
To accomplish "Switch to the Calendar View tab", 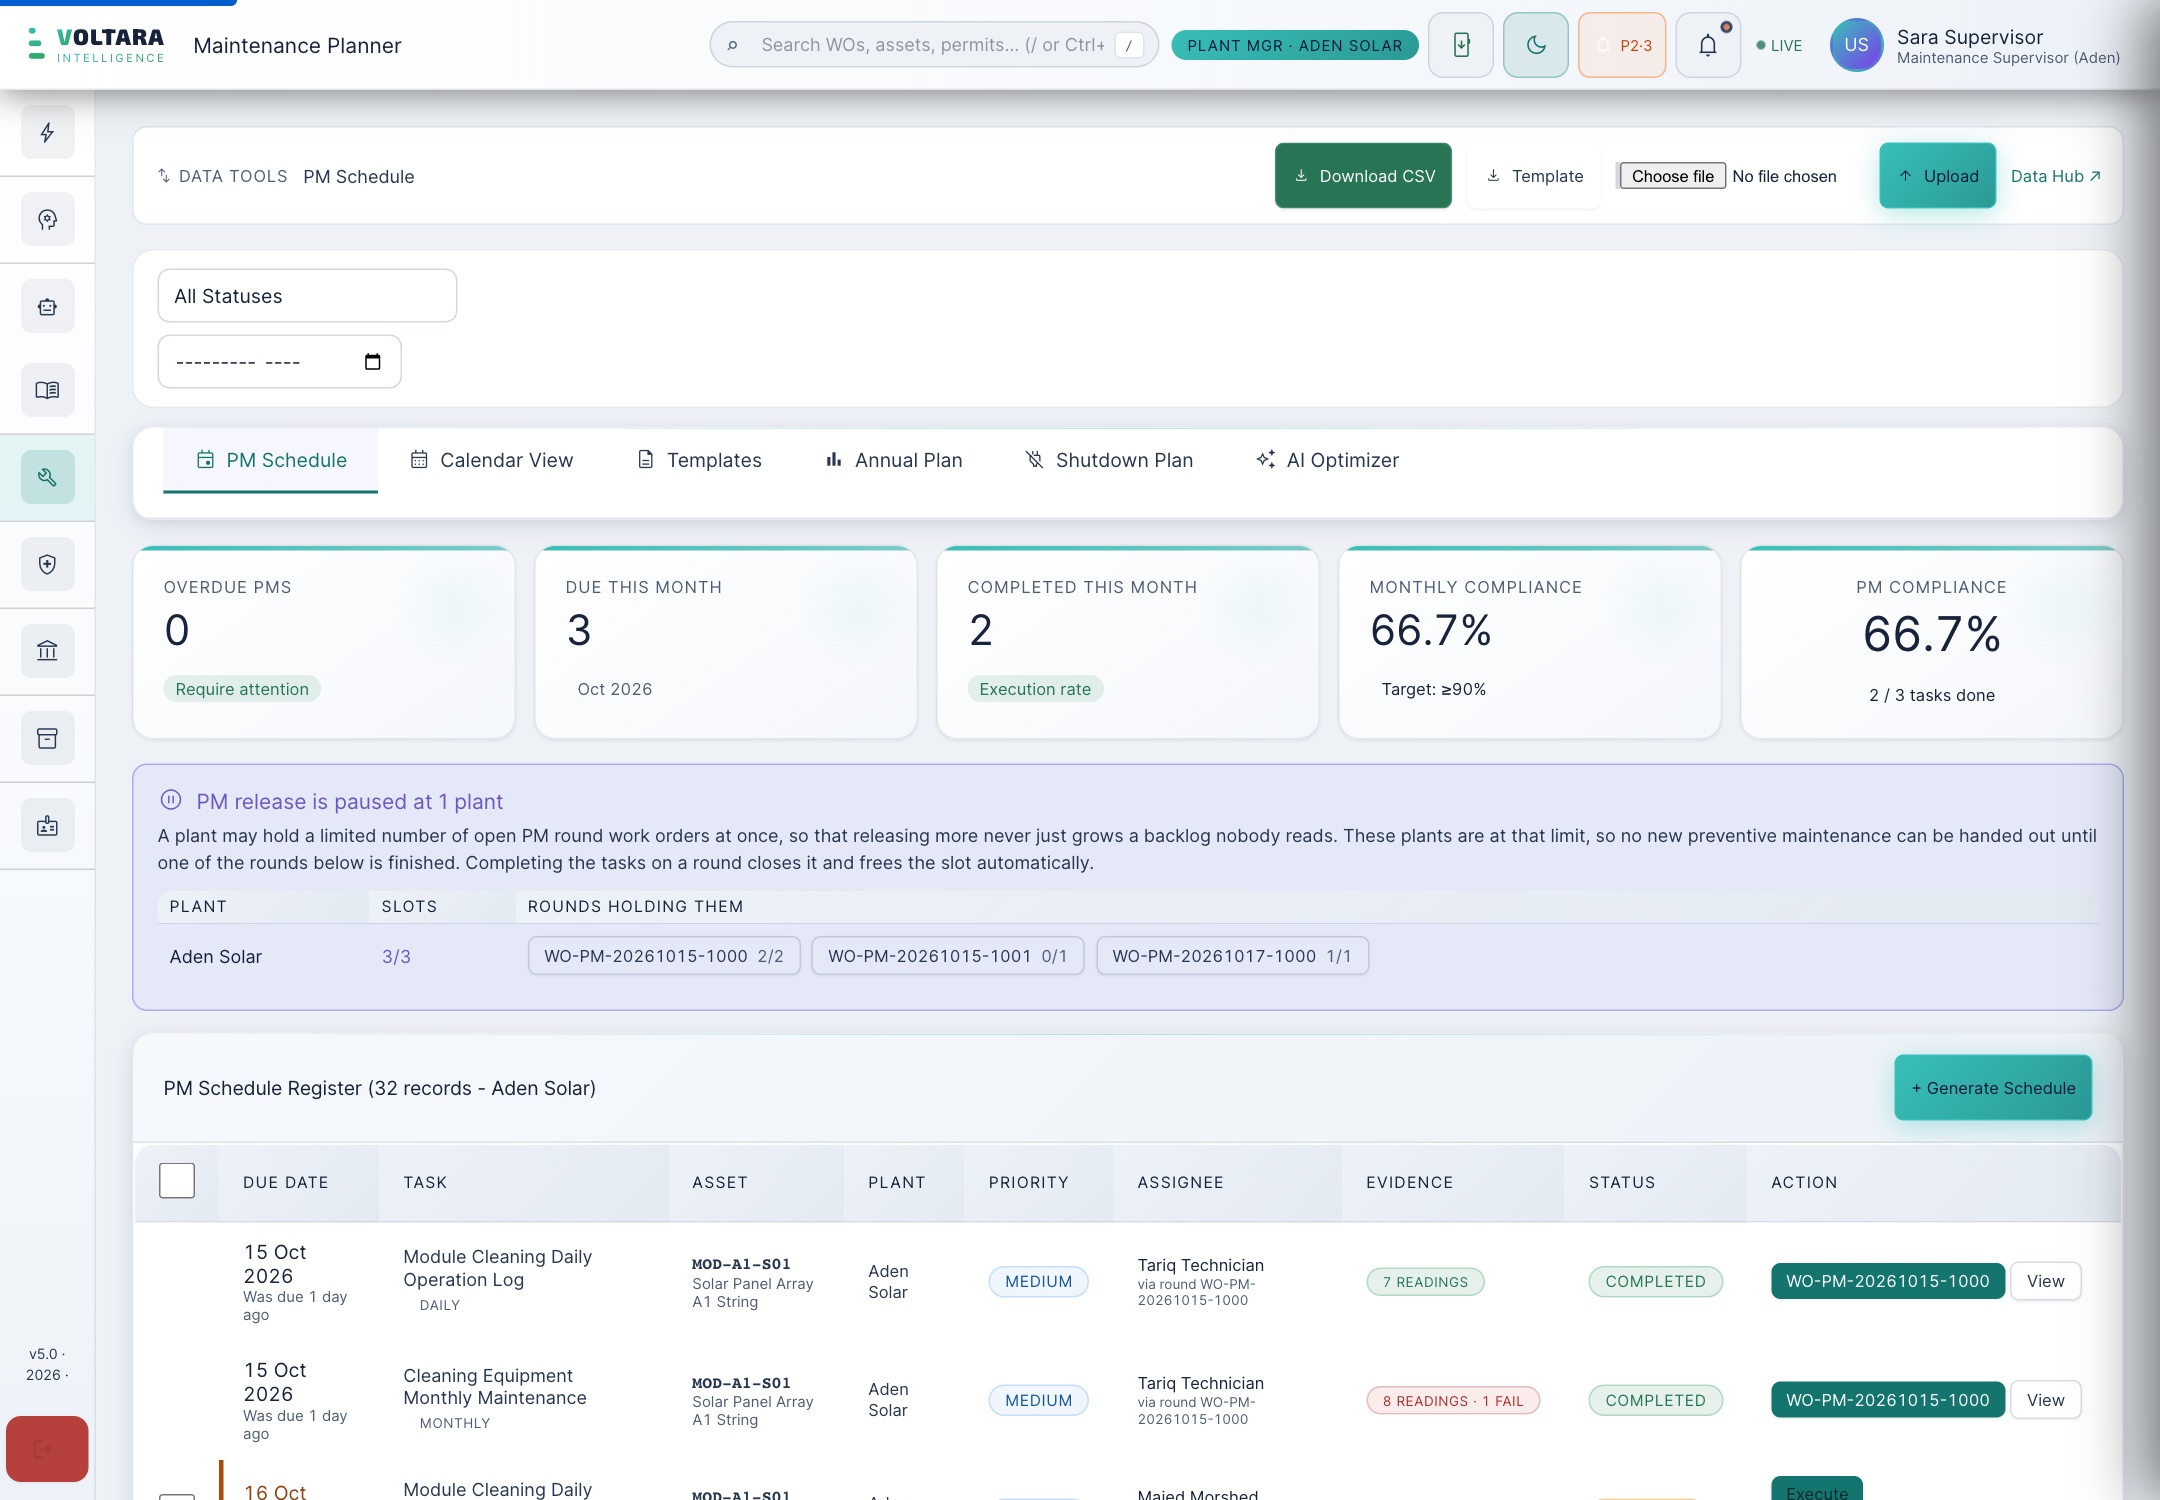I will point(491,460).
